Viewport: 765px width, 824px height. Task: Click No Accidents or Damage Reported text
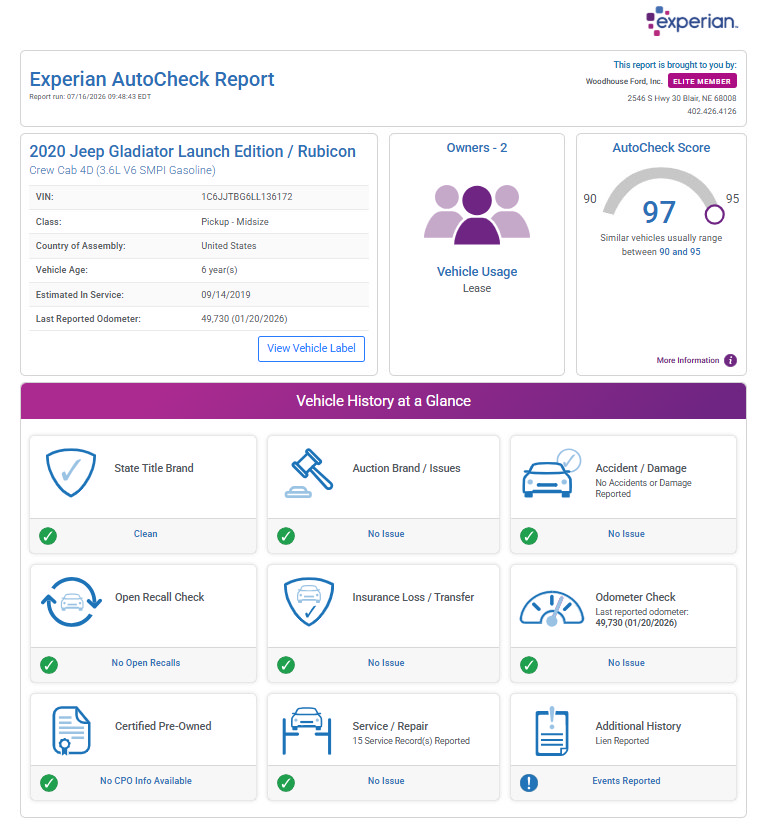tap(643, 488)
